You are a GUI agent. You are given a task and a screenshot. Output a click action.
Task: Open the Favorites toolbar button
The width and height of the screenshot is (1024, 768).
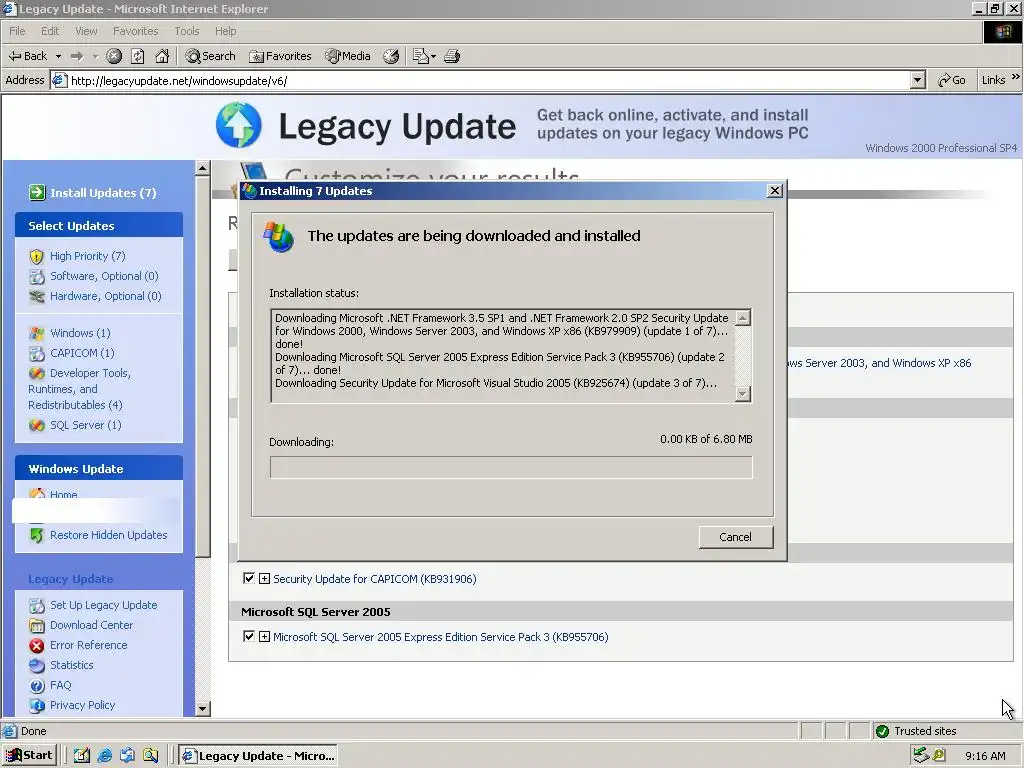(280, 56)
